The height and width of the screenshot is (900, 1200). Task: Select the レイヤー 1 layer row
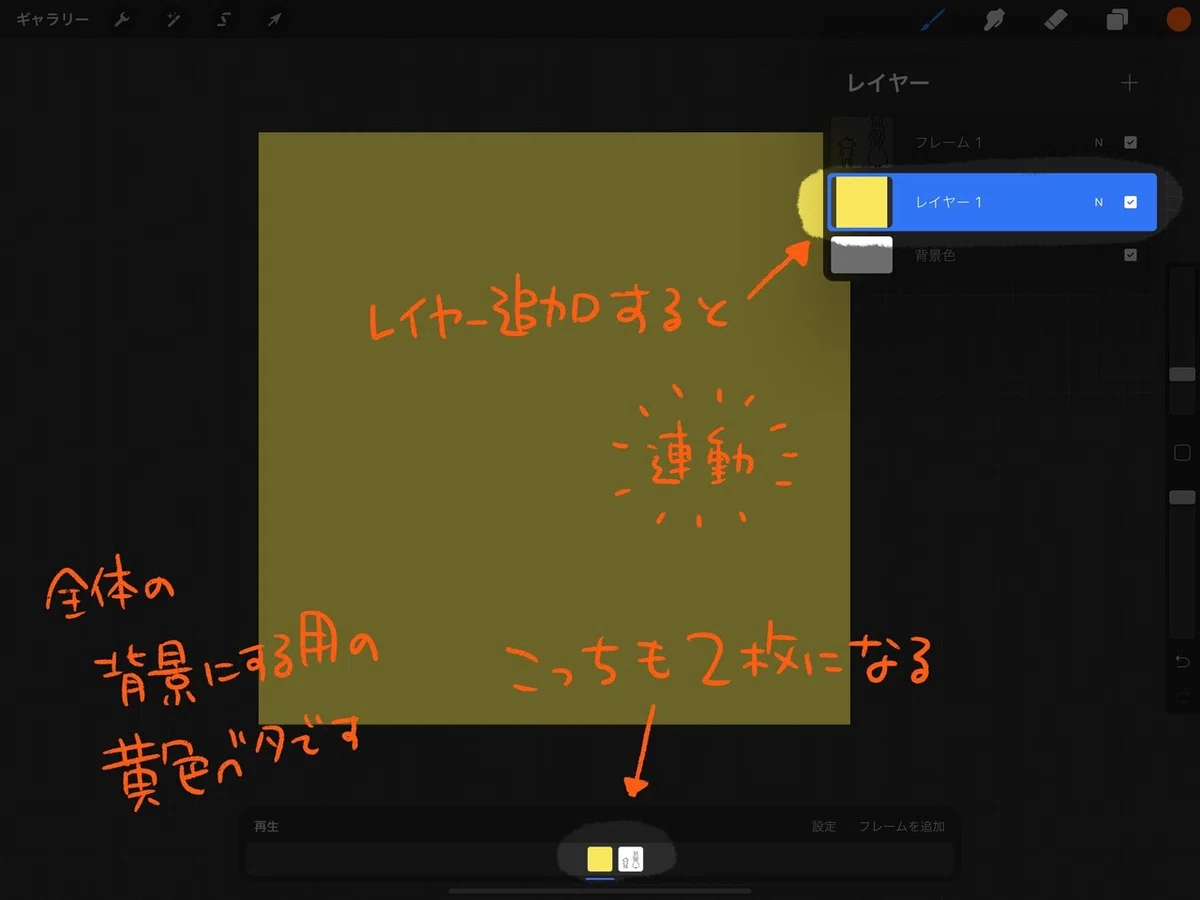(992, 202)
